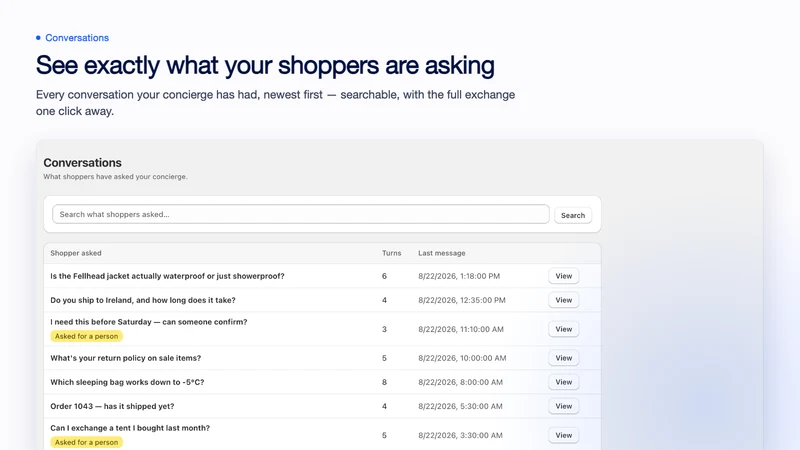Click turns count 8 for sleeping bag row
800x450 pixels.
click(x=384, y=382)
